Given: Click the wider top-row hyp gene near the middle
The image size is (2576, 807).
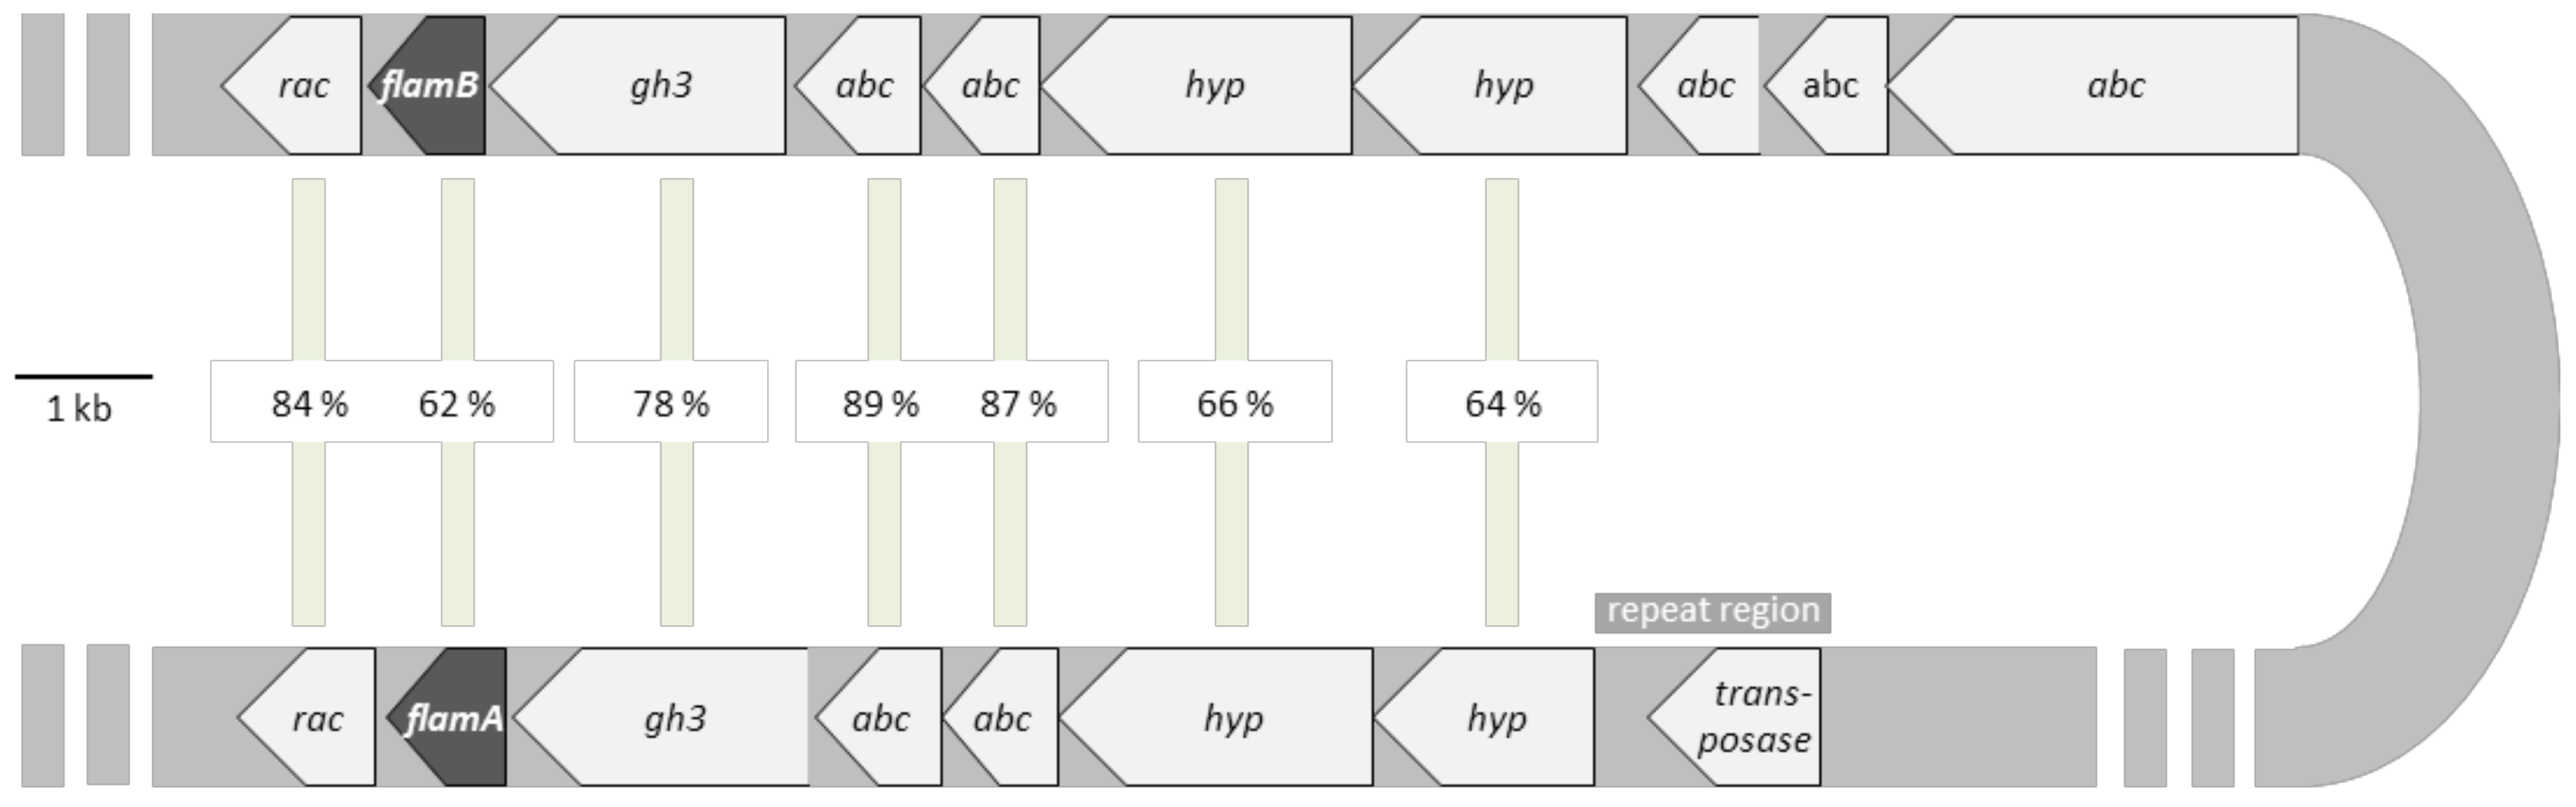Looking at the screenshot, I should coord(1197,85).
